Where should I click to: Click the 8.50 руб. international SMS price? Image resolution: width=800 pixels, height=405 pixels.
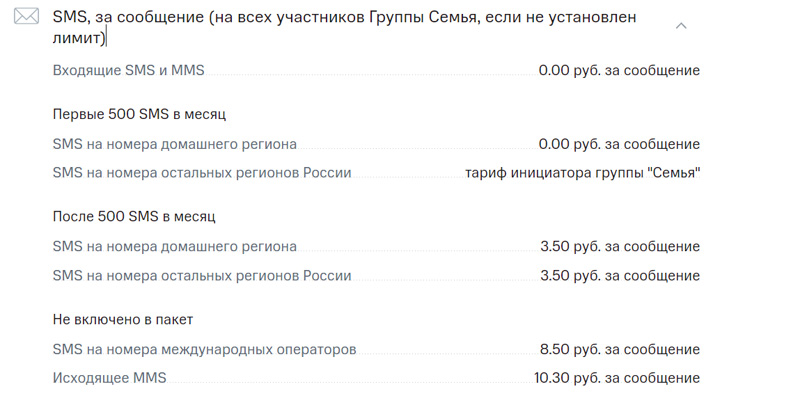pos(619,349)
